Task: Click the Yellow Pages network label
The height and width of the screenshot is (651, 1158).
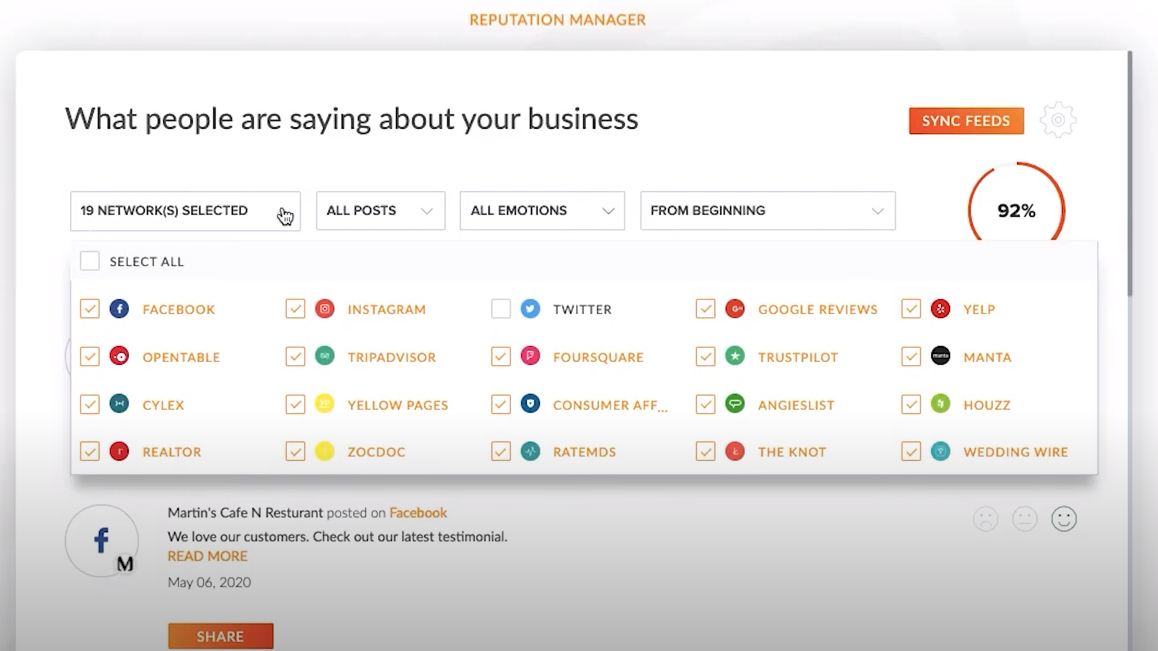Action: click(398, 405)
